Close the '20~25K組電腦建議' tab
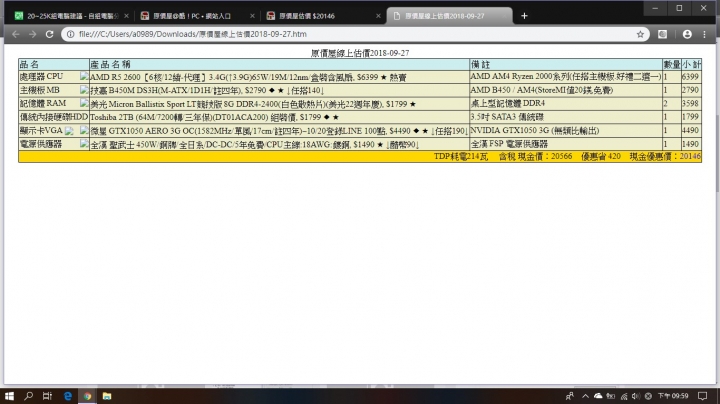Image resolution: width=720 pixels, height=404 pixels. click(x=126, y=16)
